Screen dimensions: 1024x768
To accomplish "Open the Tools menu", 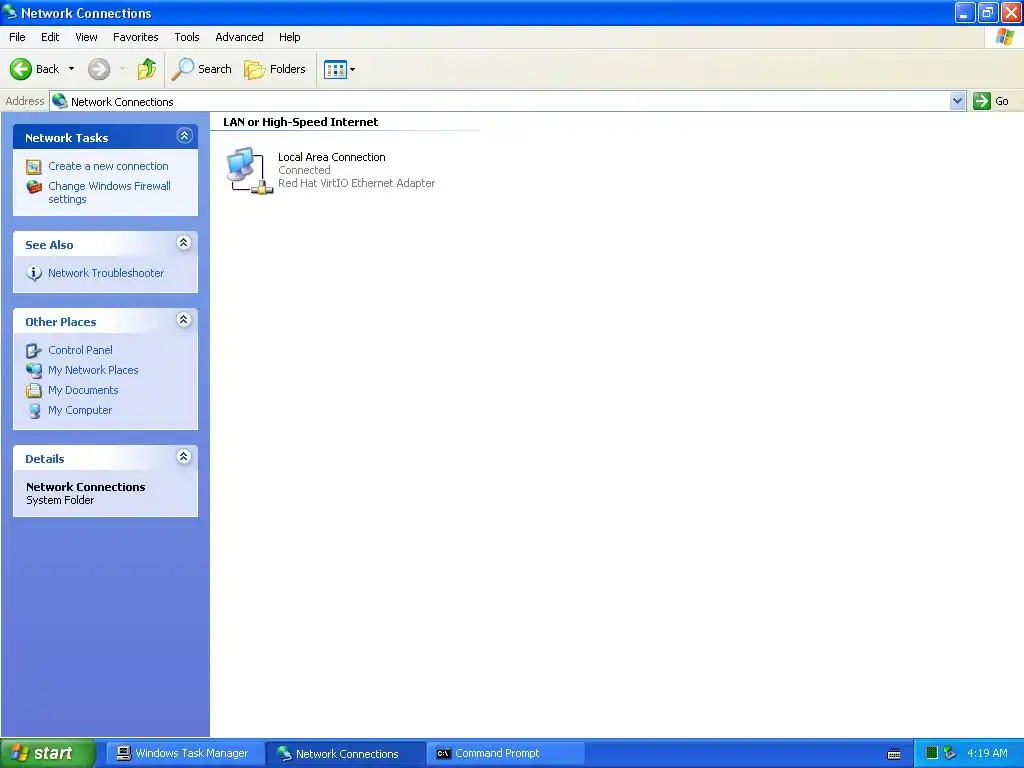I will pos(187,37).
